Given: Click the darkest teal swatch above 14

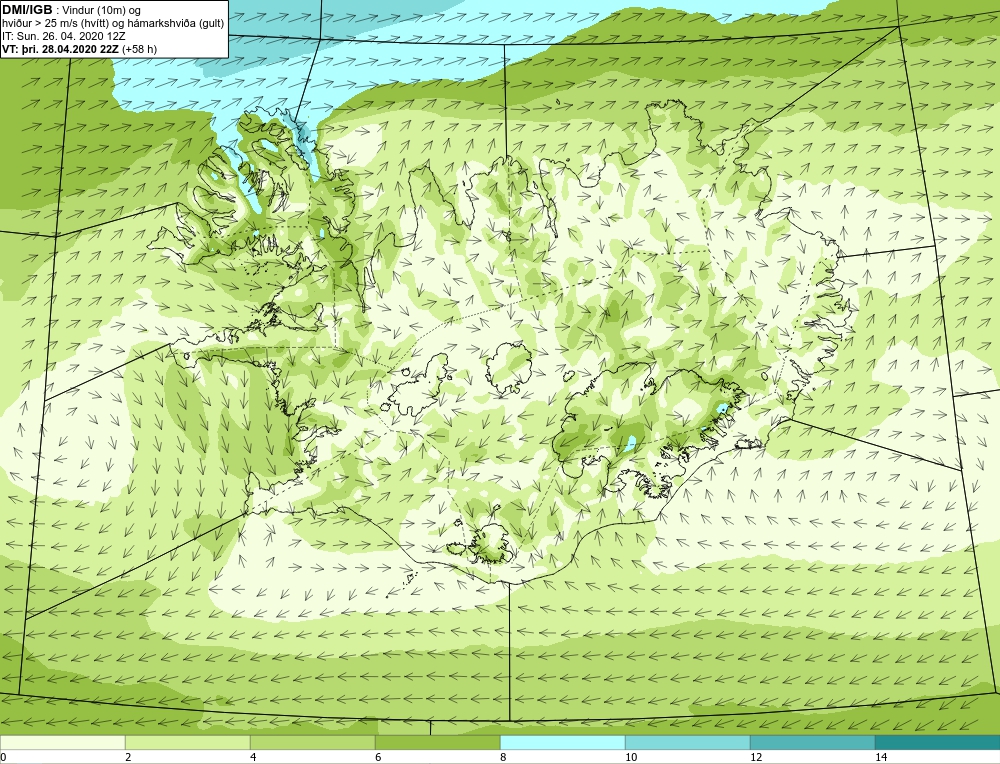Looking at the screenshot, I should (x=938, y=742).
